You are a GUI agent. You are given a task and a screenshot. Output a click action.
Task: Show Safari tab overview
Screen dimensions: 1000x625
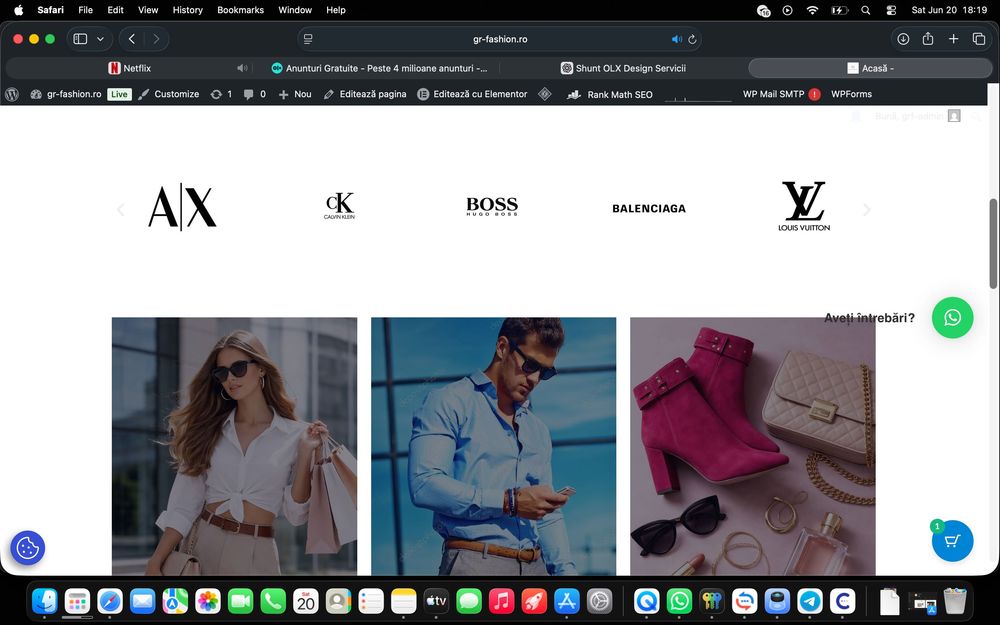point(979,39)
